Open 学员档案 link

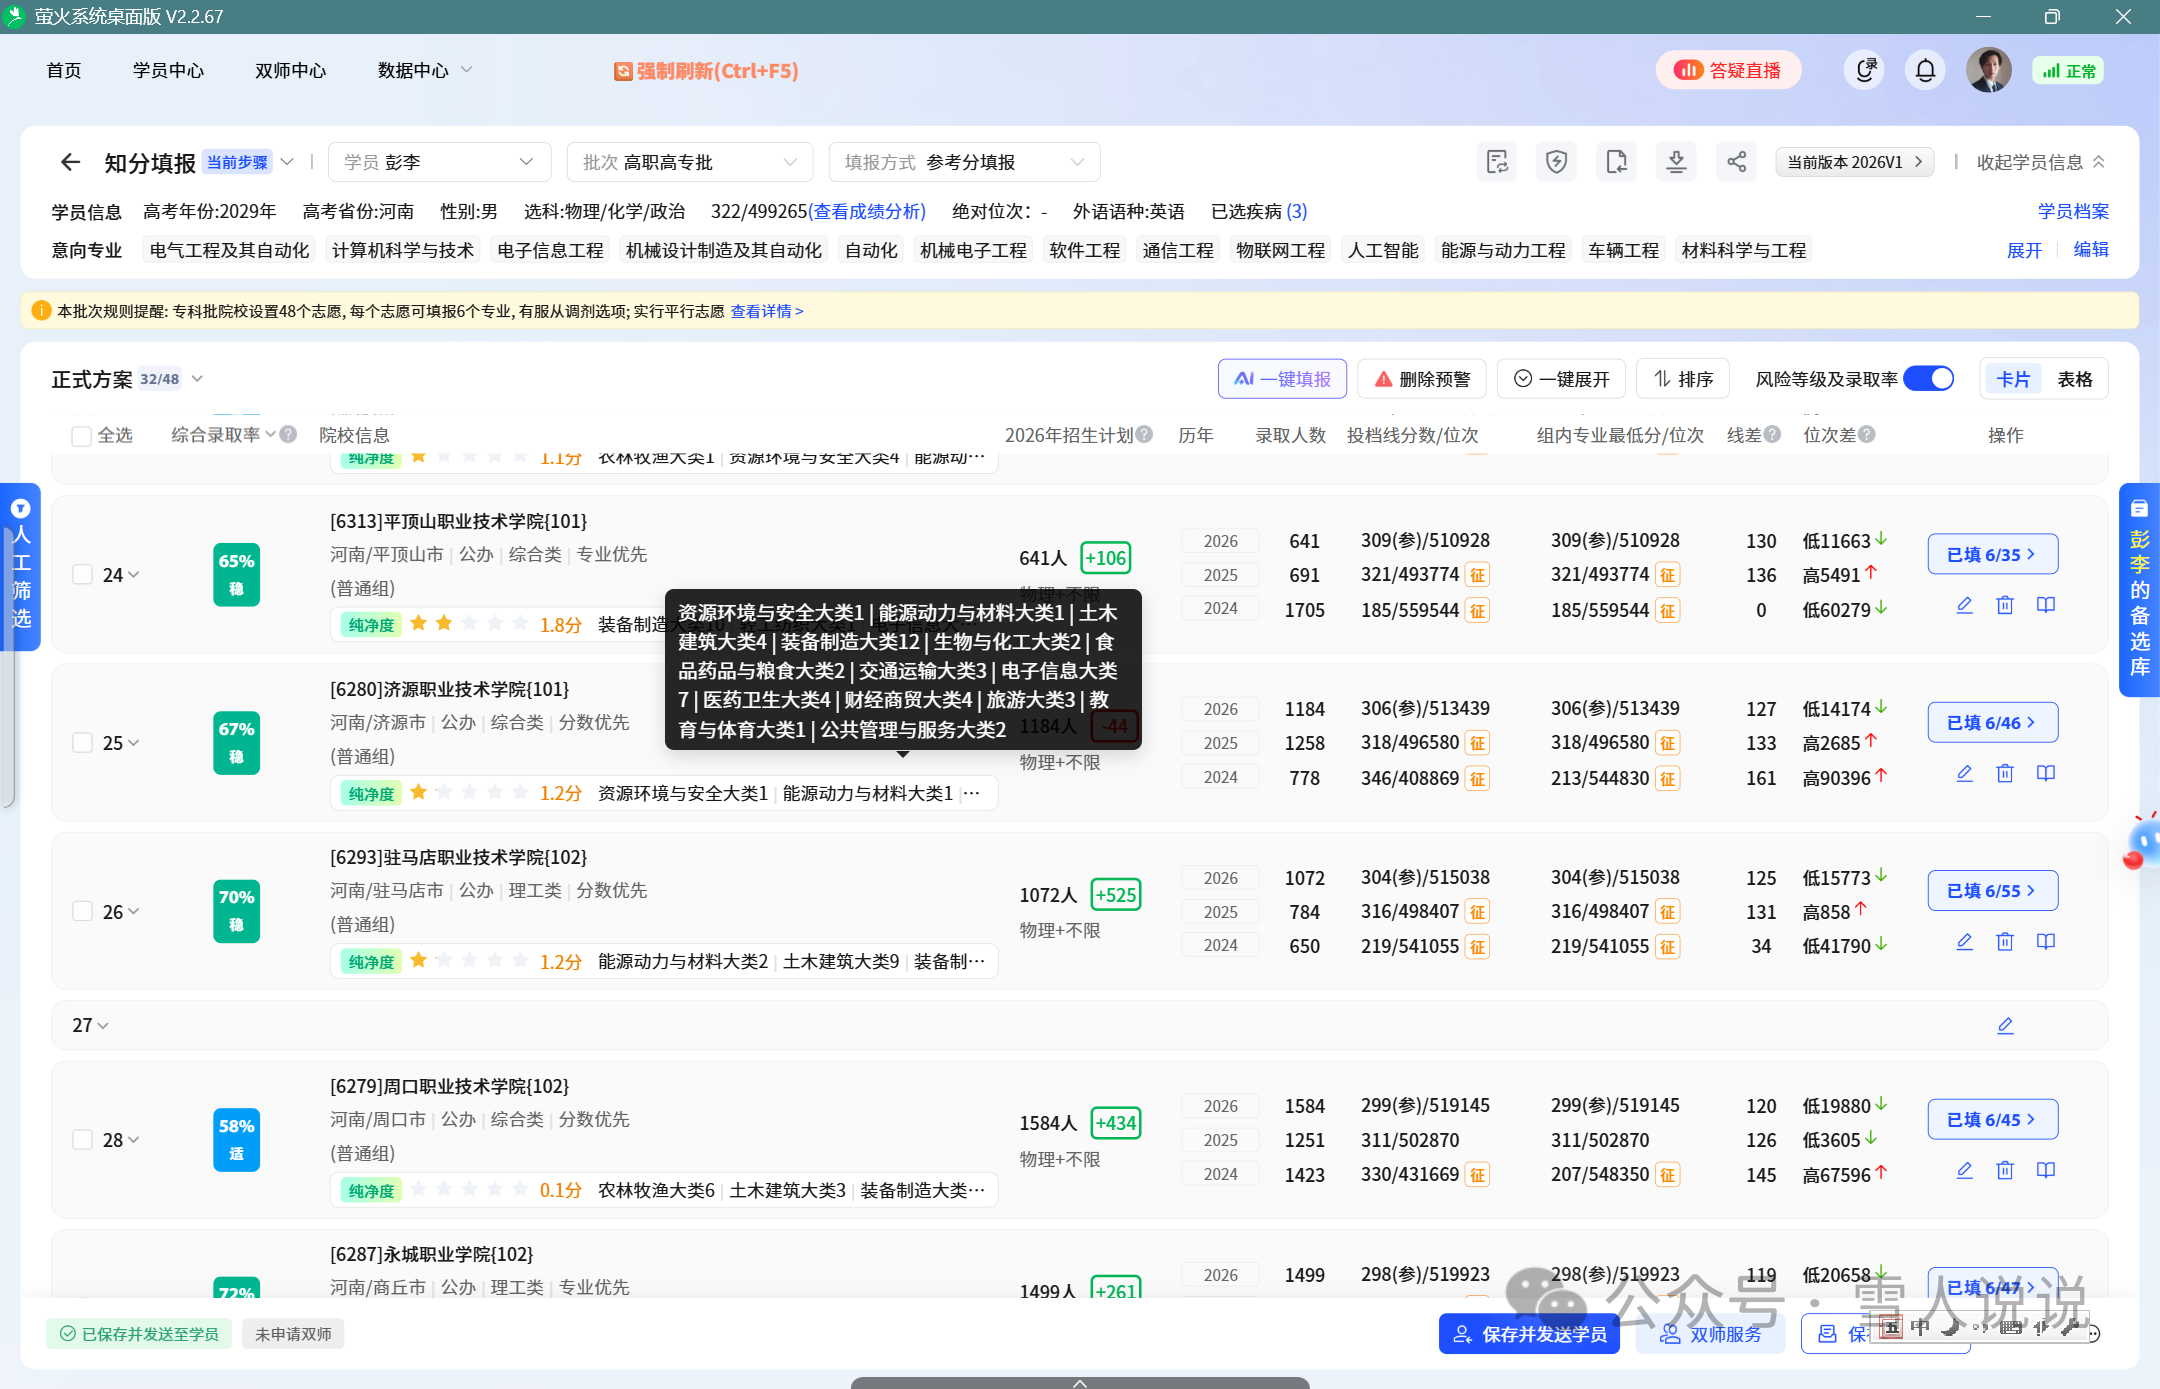[x=2074, y=212]
